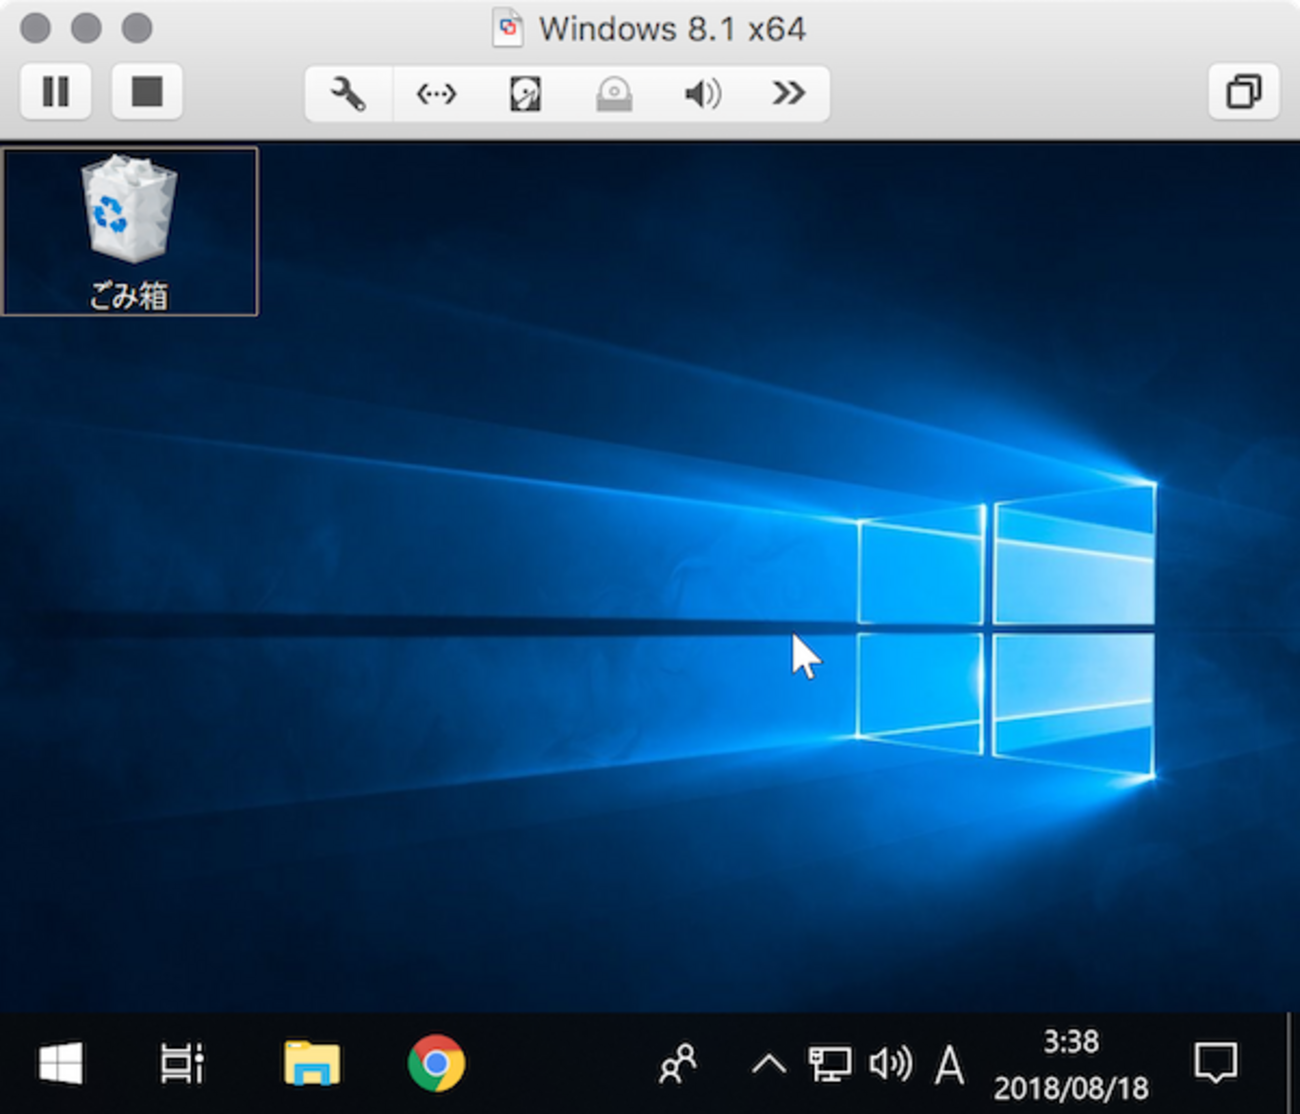Switch view mode with overlapping windows button
Screen dimensions: 1300x1114
click(x=1243, y=92)
